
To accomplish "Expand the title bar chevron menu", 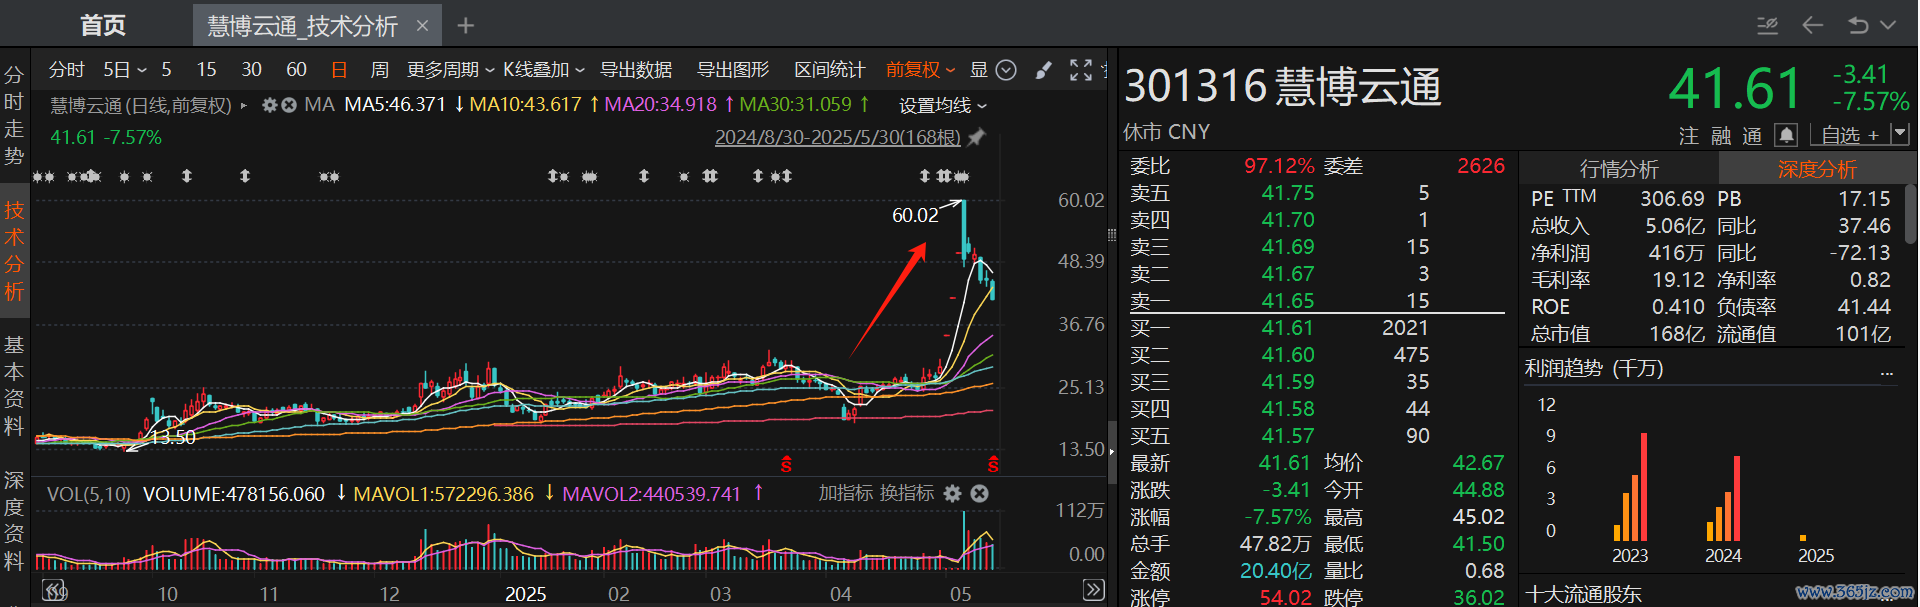I will coord(1888,25).
